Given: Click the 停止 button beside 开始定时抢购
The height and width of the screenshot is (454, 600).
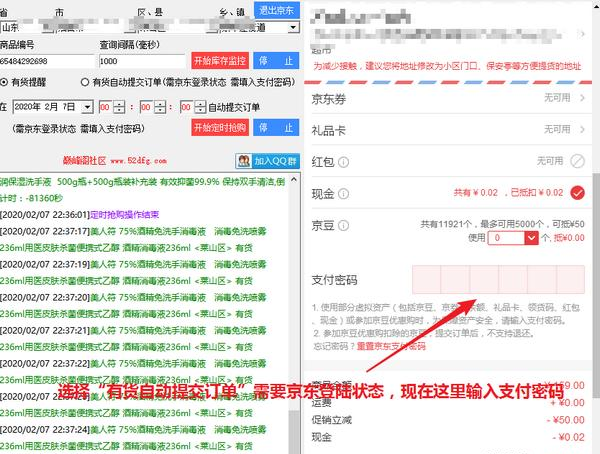Looking at the screenshot, I should pos(276,127).
